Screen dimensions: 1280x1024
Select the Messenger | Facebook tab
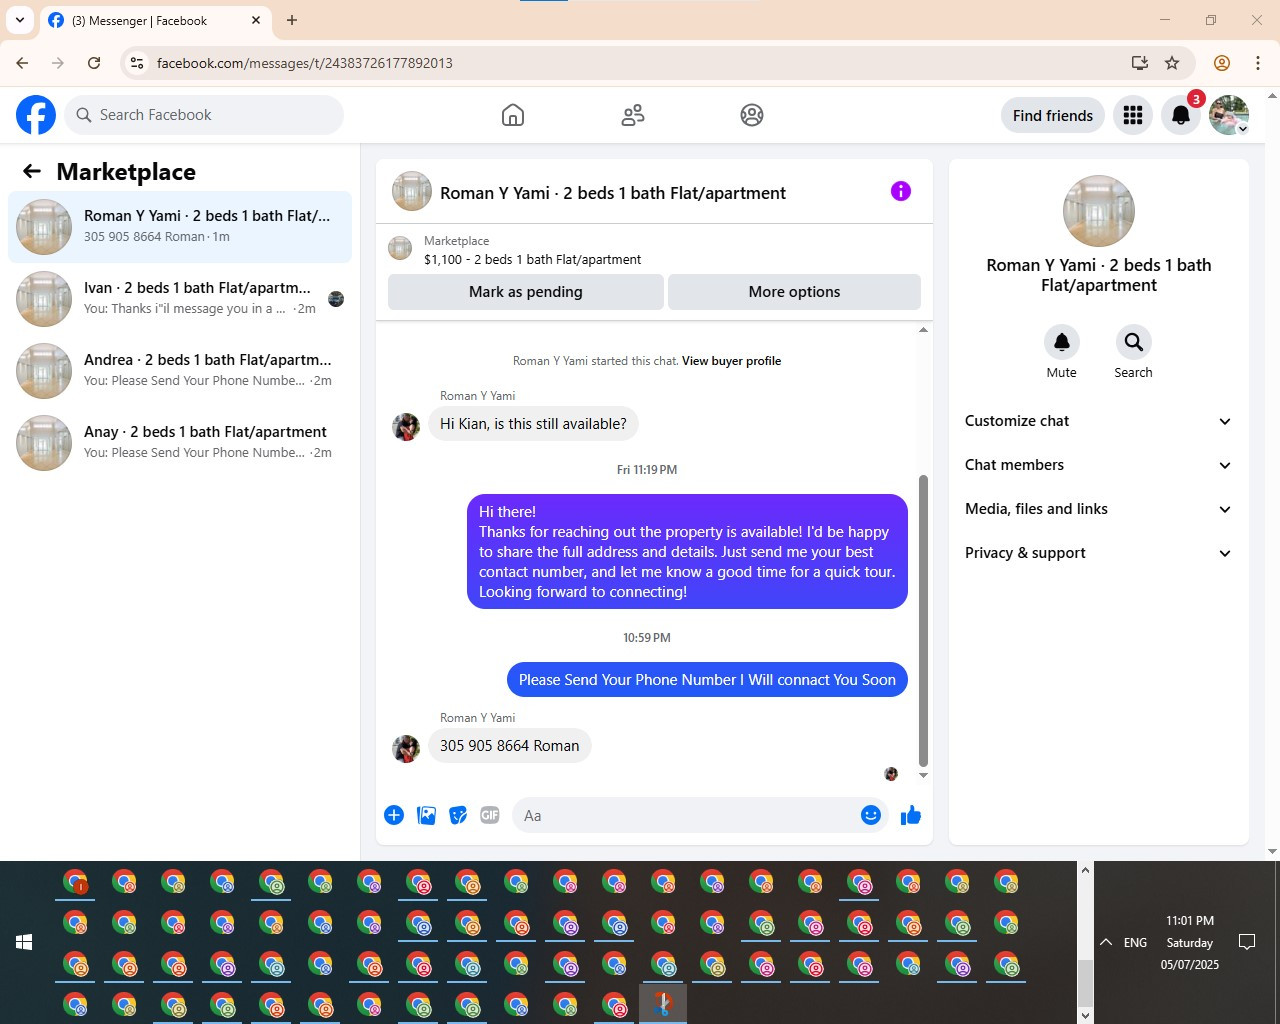tap(155, 20)
